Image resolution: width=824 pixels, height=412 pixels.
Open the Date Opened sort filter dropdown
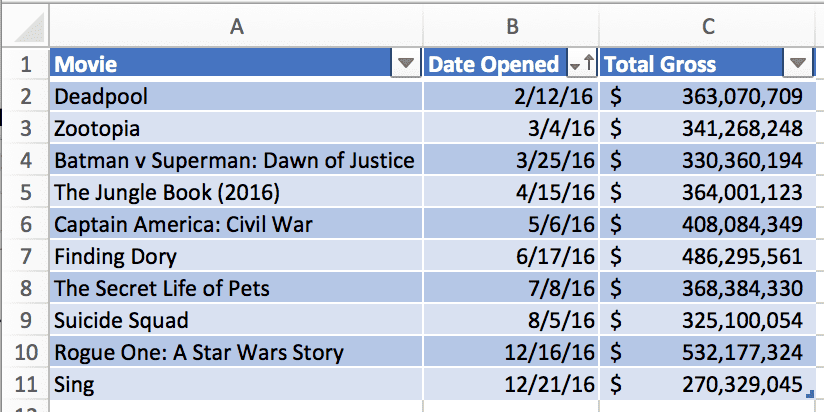(x=582, y=64)
